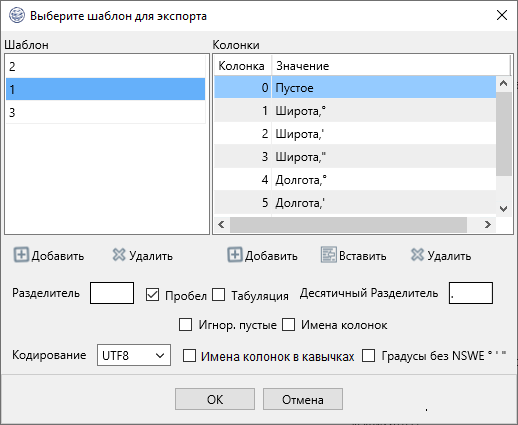Click the columns list scroll up arrow
The height and width of the screenshot is (425, 518).
[504, 83]
